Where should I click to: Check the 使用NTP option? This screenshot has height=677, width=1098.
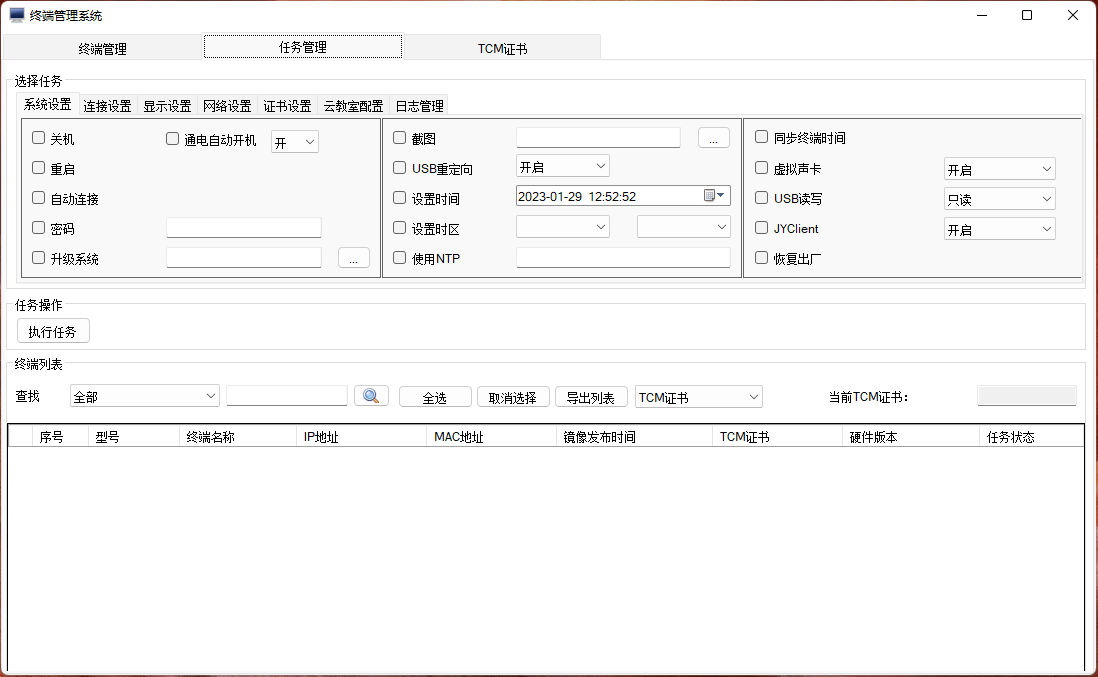point(400,258)
